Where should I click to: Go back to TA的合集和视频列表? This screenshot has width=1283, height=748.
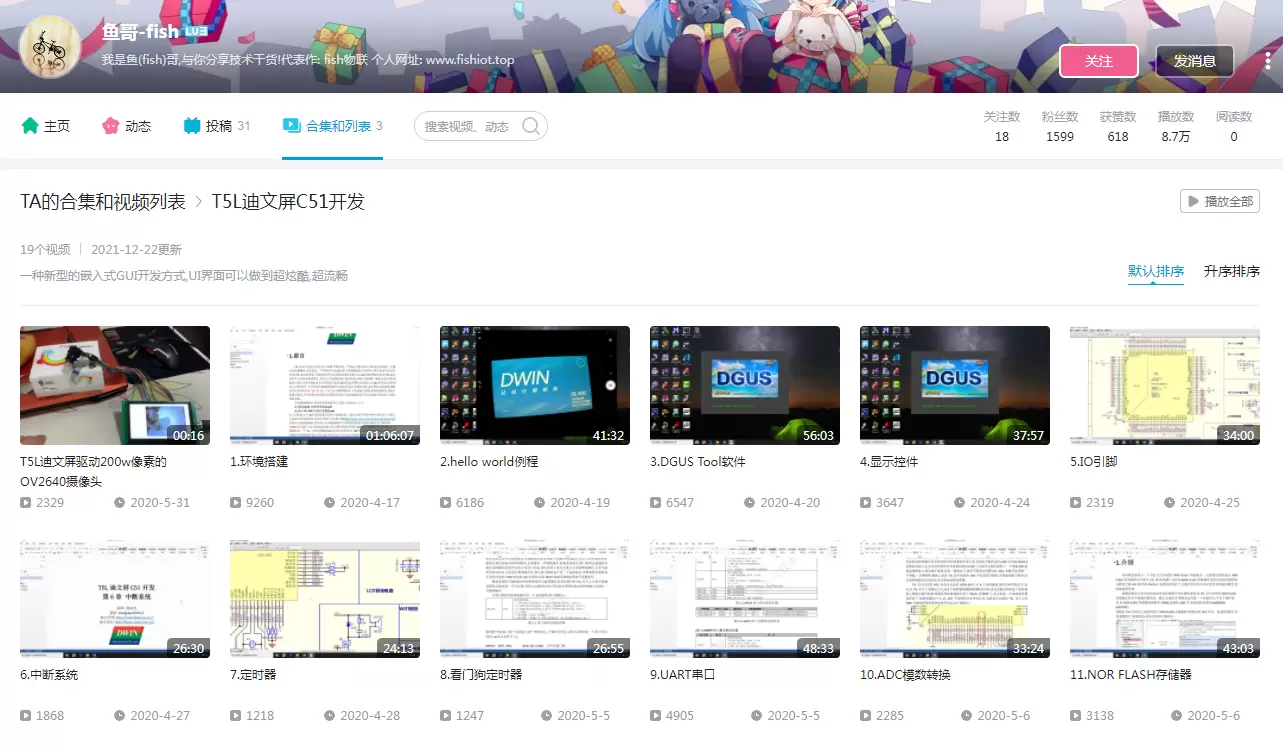pyautogui.click(x=103, y=201)
